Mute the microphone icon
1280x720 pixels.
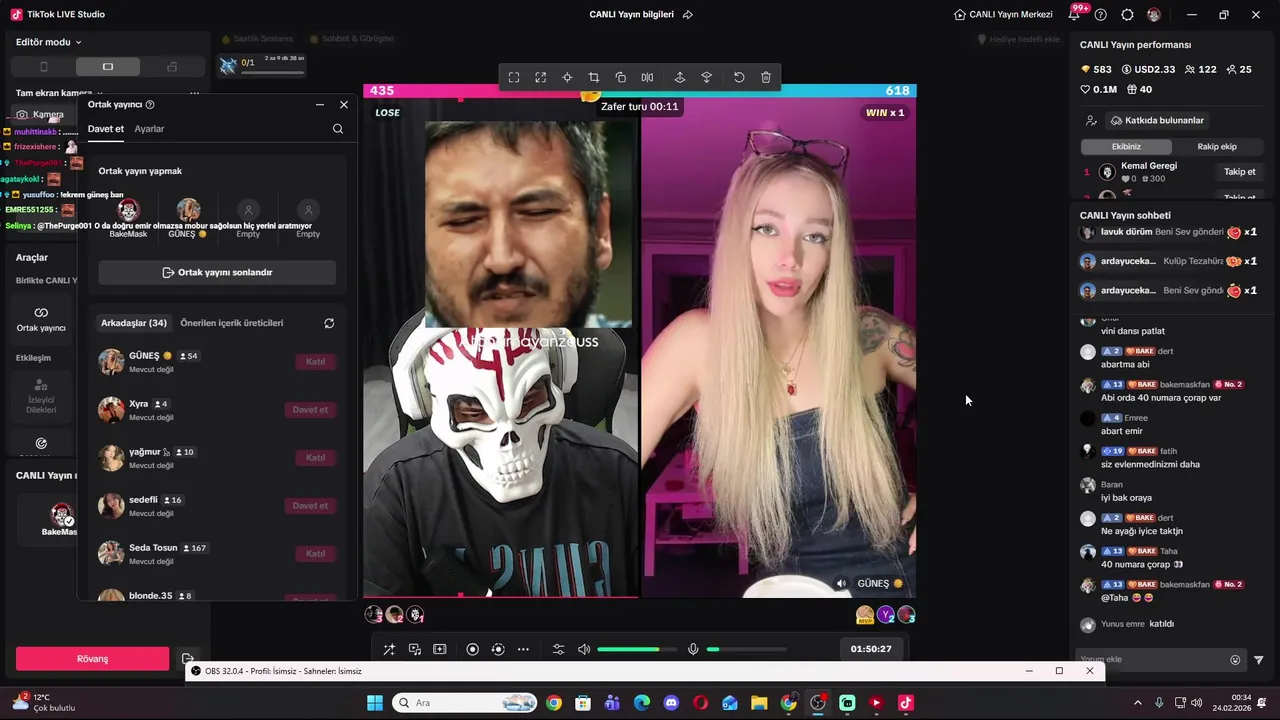[x=693, y=649]
